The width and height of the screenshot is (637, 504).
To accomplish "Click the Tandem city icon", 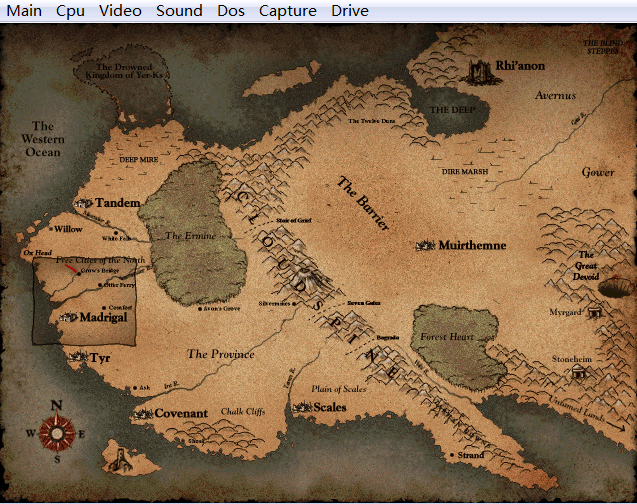I will 83,203.
